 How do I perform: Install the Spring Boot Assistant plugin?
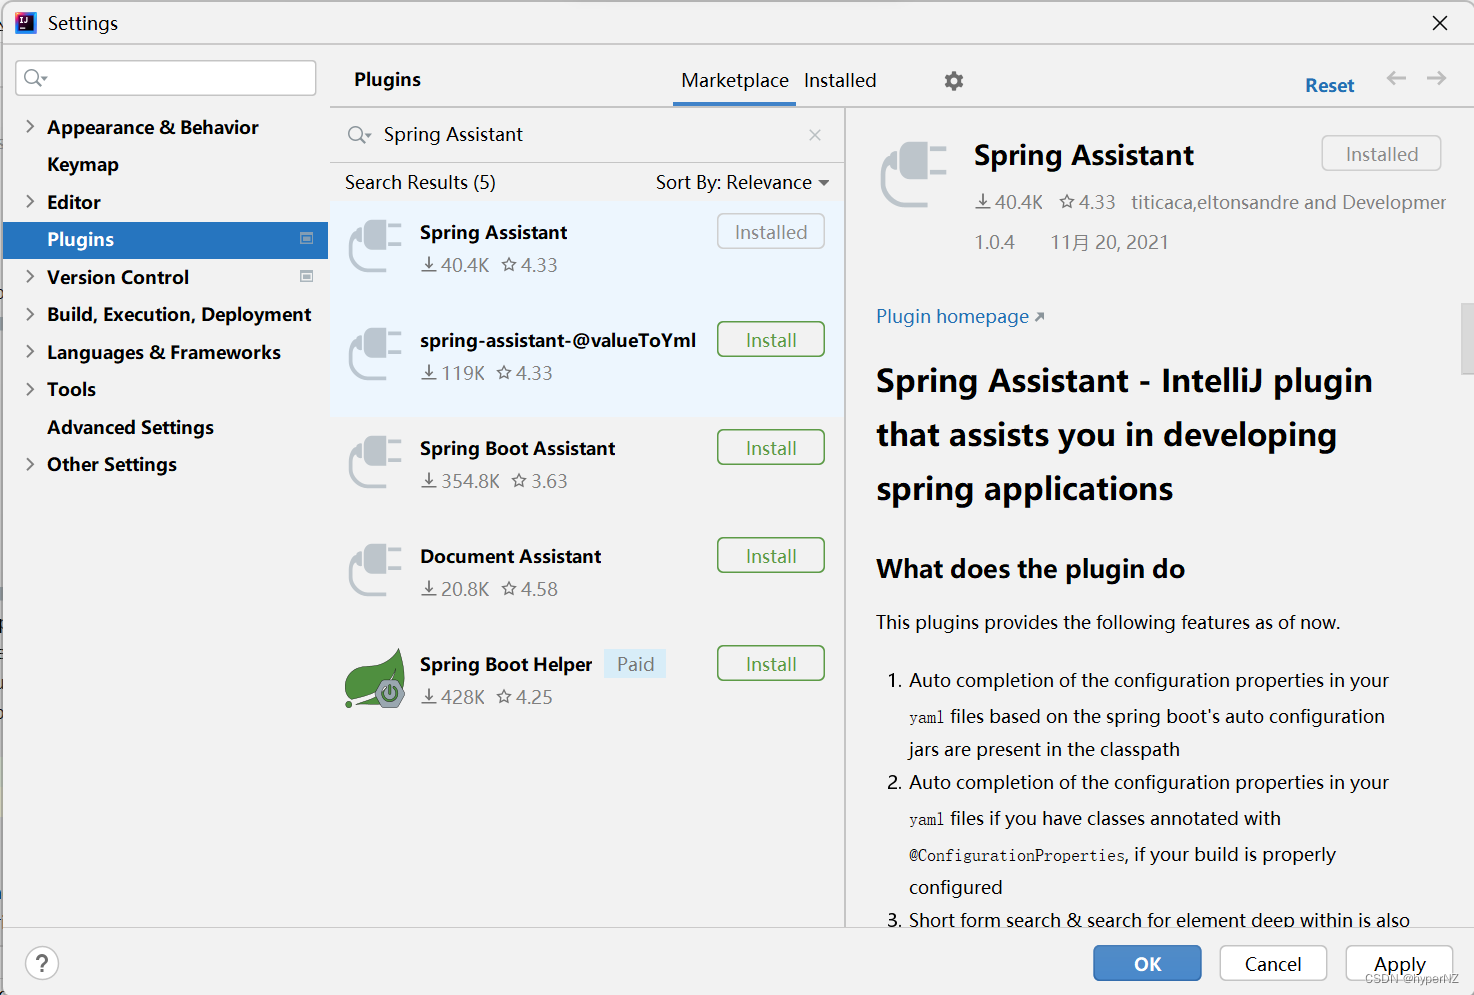tap(771, 448)
